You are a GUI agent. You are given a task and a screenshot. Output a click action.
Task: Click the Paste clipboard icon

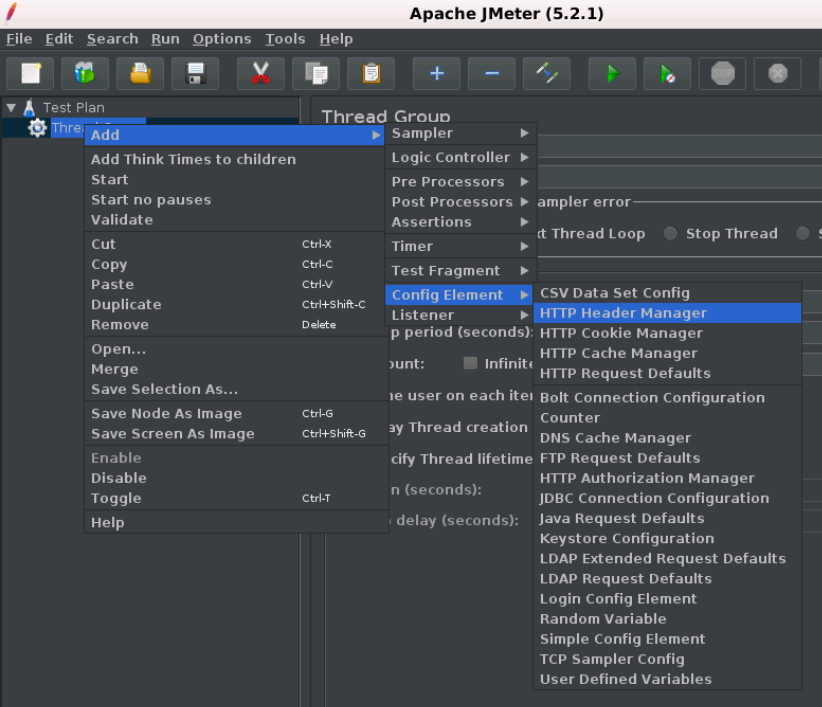(x=371, y=73)
